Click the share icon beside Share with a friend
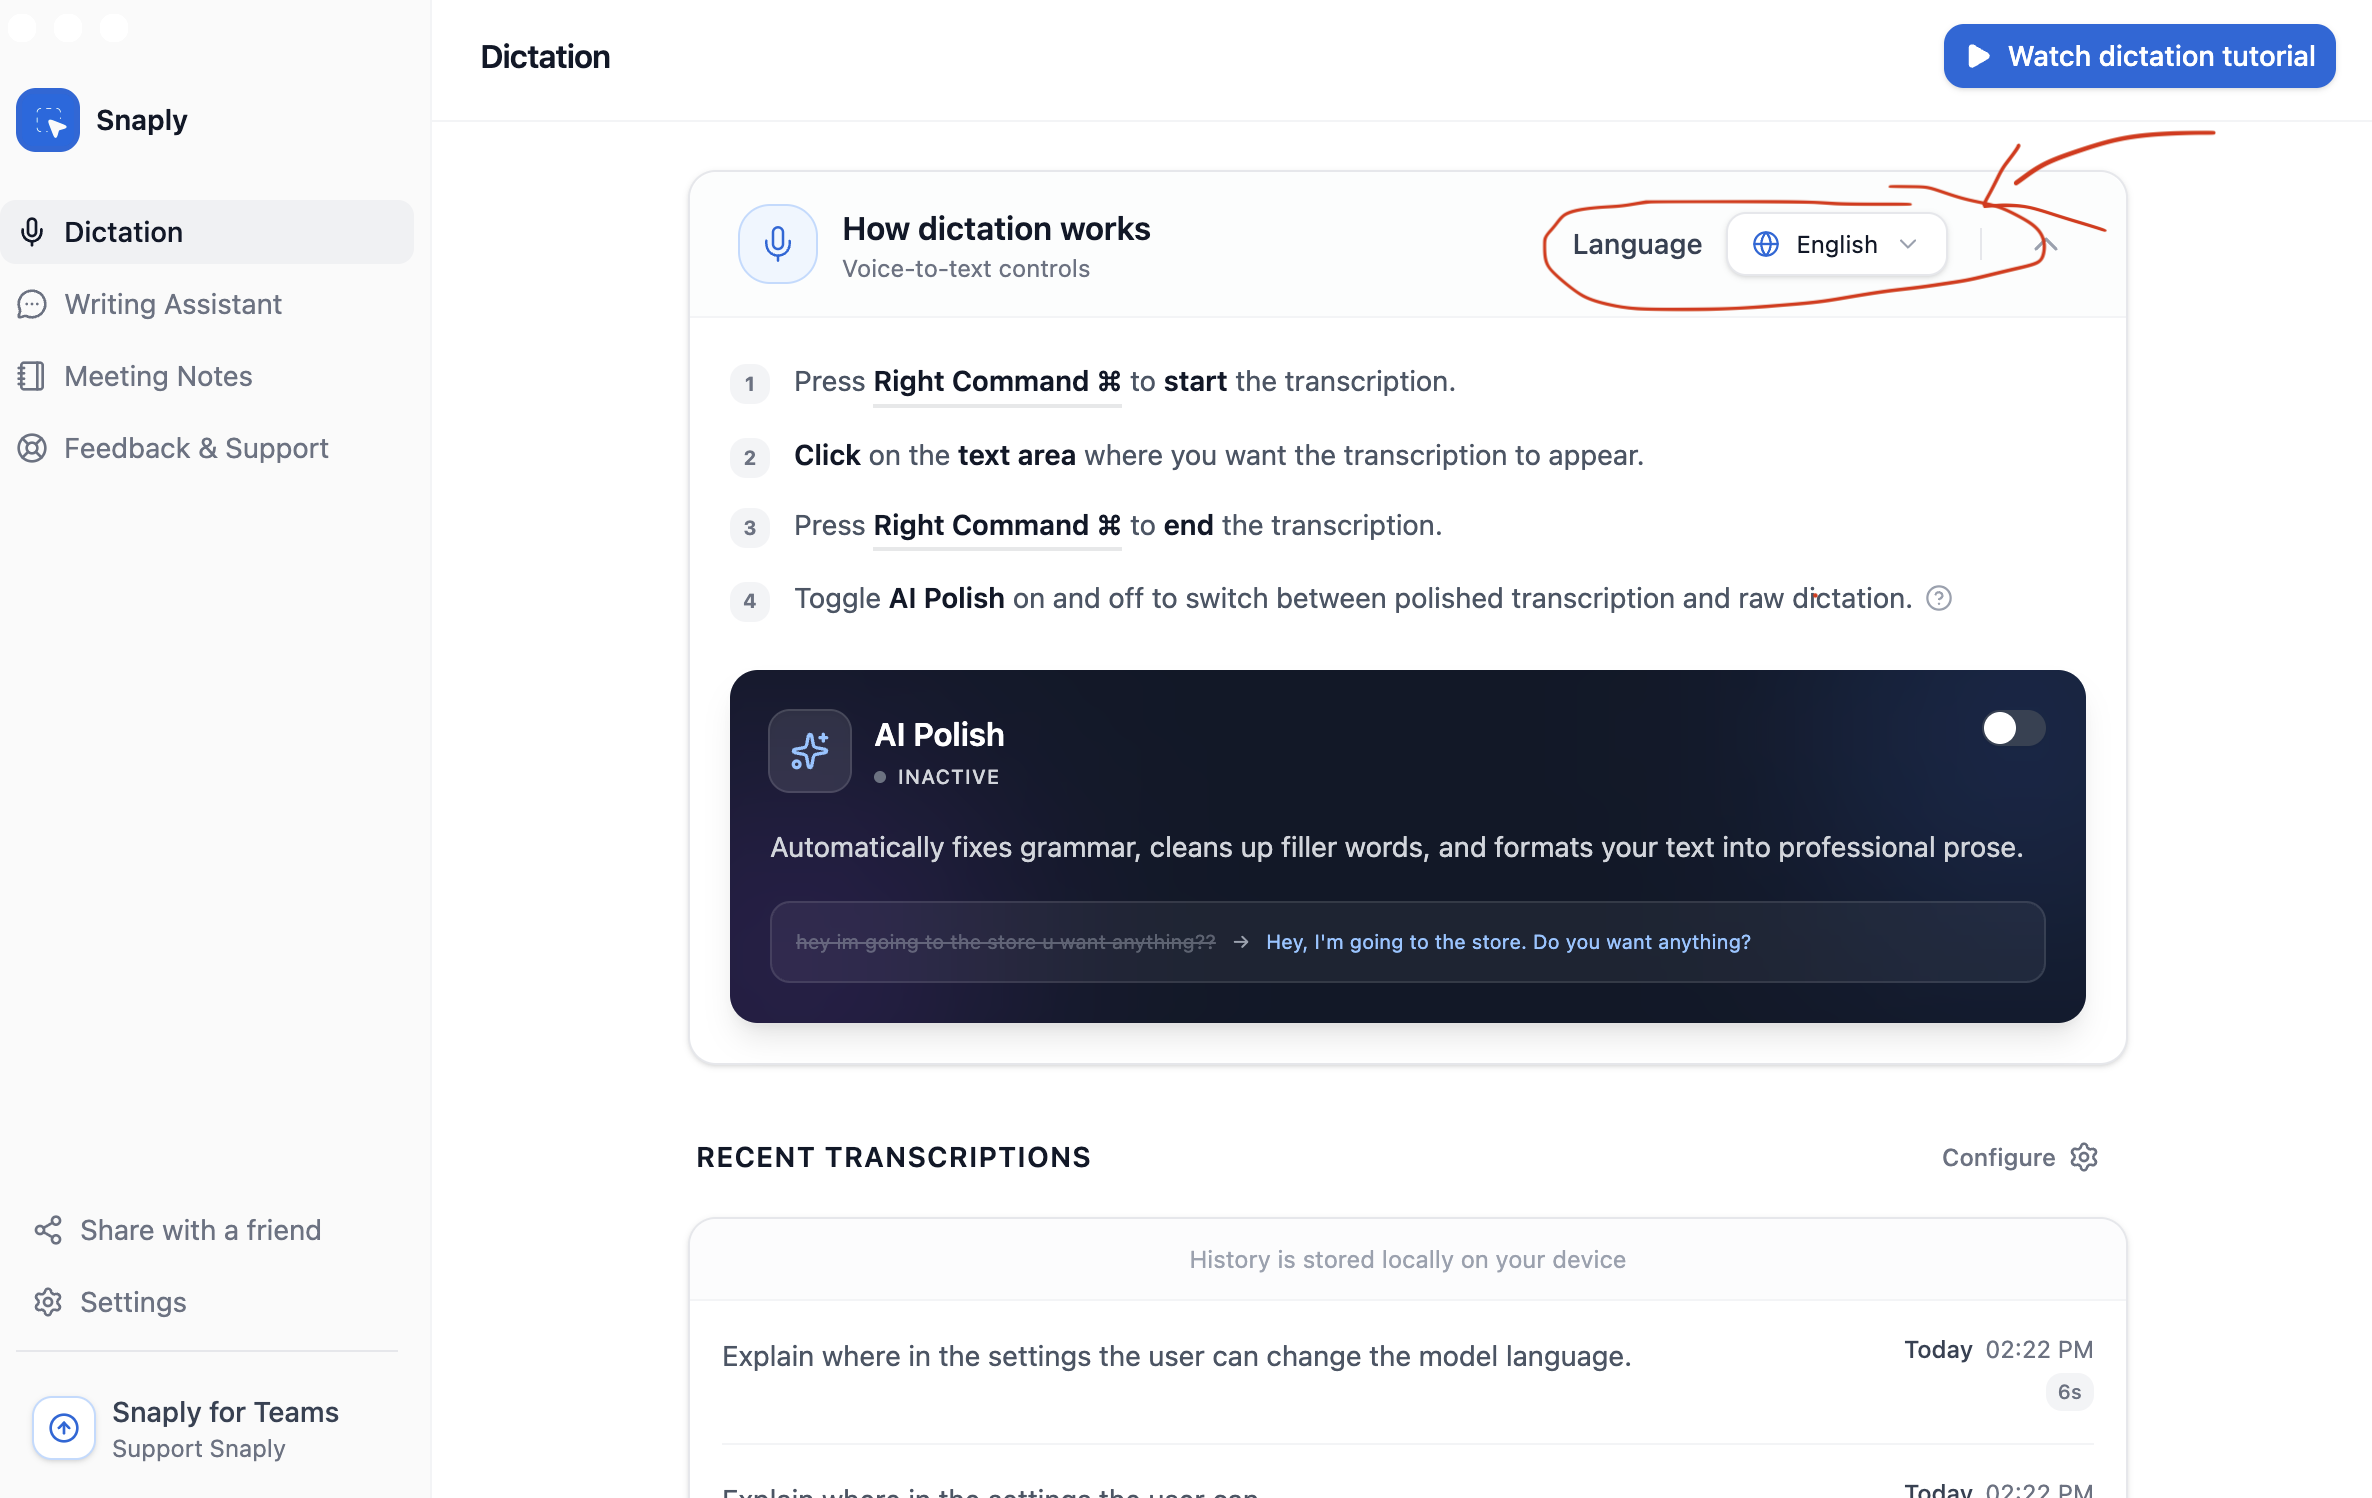The image size is (2372, 1498). 48,1230
